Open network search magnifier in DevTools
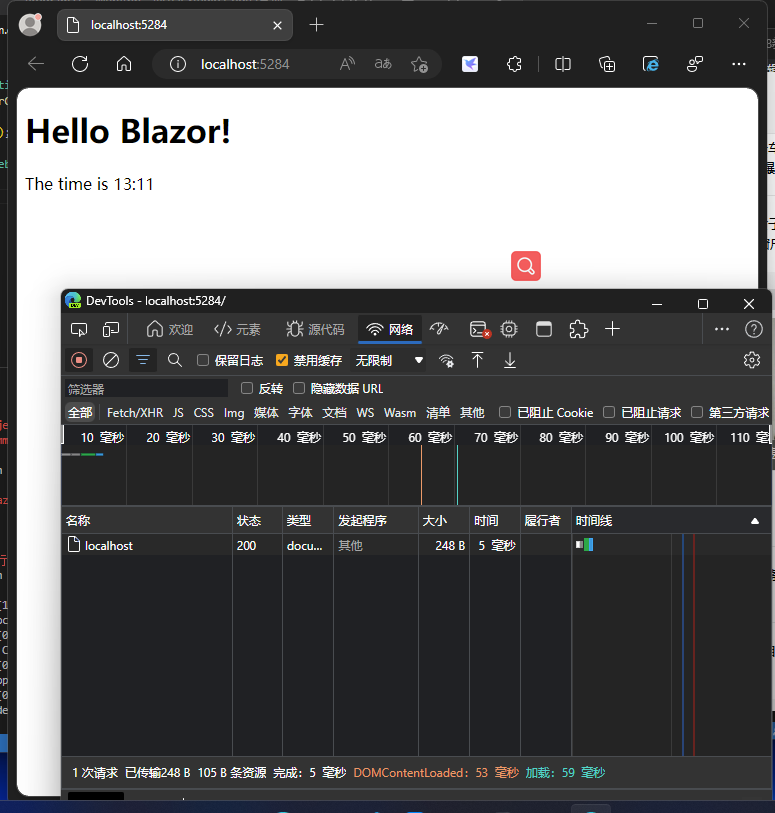 tap(175, 360)
